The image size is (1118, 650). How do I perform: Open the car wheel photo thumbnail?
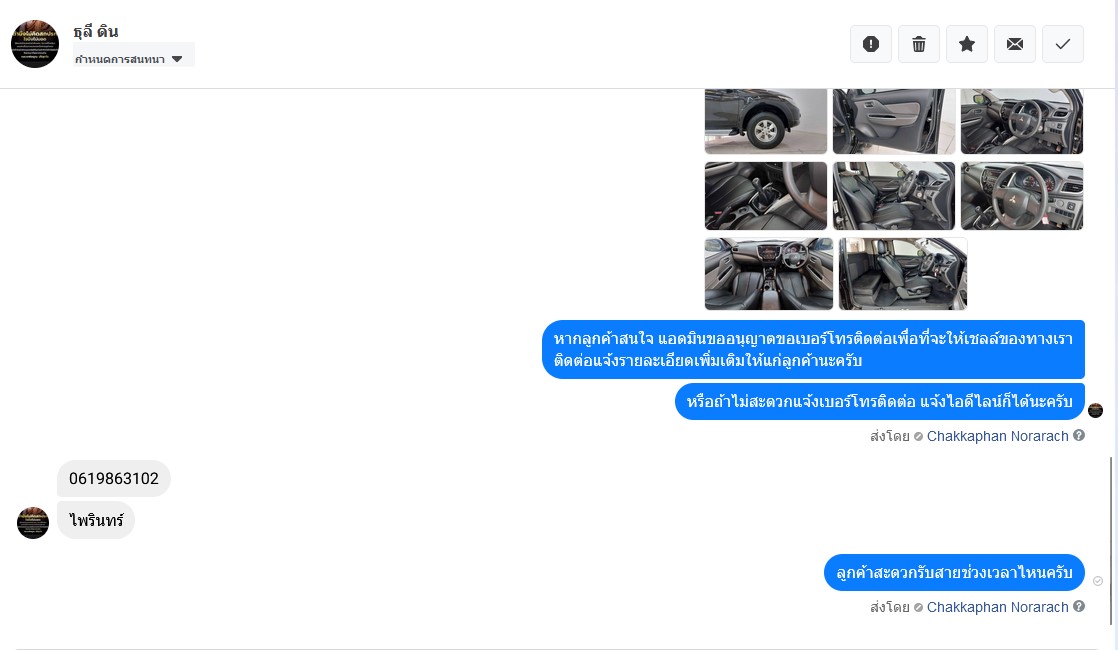pos(766,121)
